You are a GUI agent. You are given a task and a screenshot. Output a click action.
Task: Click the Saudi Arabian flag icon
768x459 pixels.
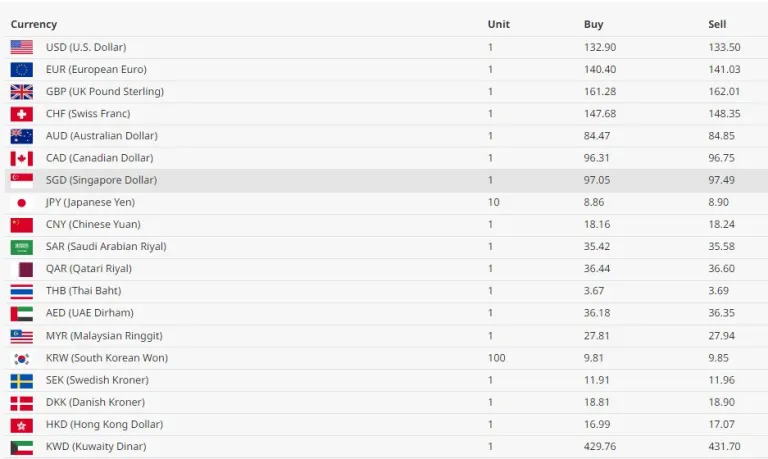pos(22,247)
